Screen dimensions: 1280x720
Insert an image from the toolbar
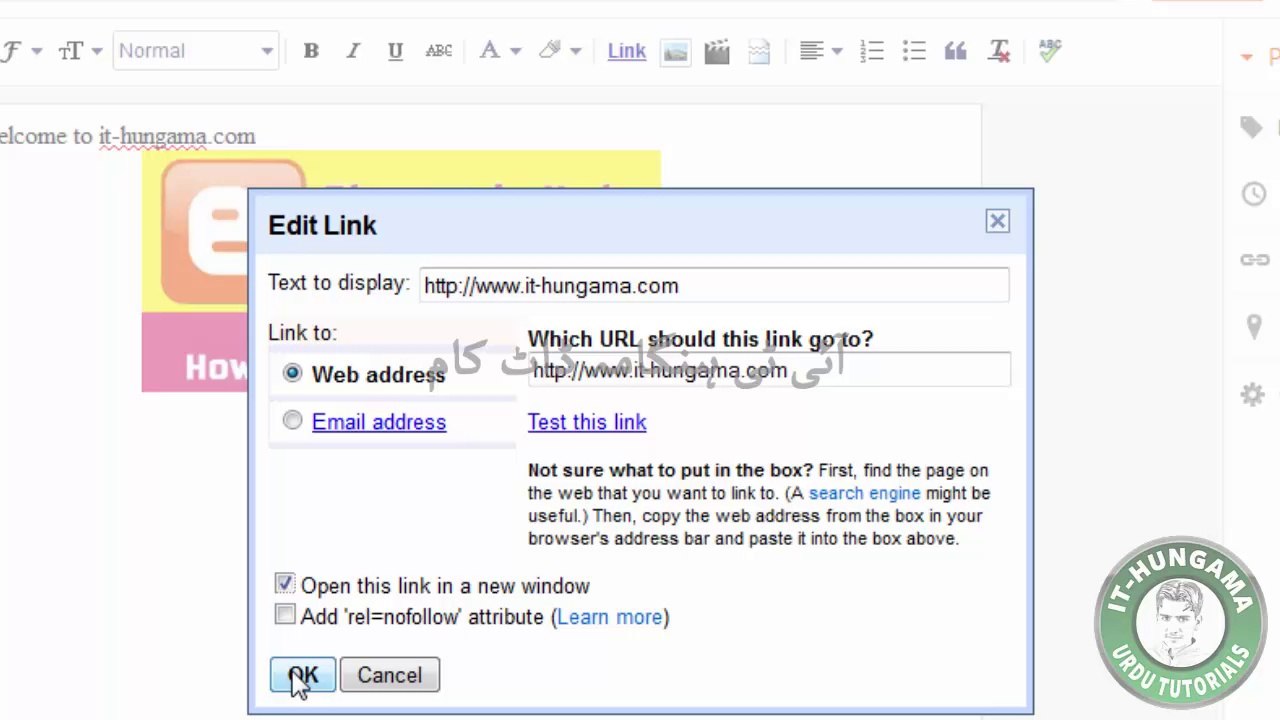[x=675, y=51]
